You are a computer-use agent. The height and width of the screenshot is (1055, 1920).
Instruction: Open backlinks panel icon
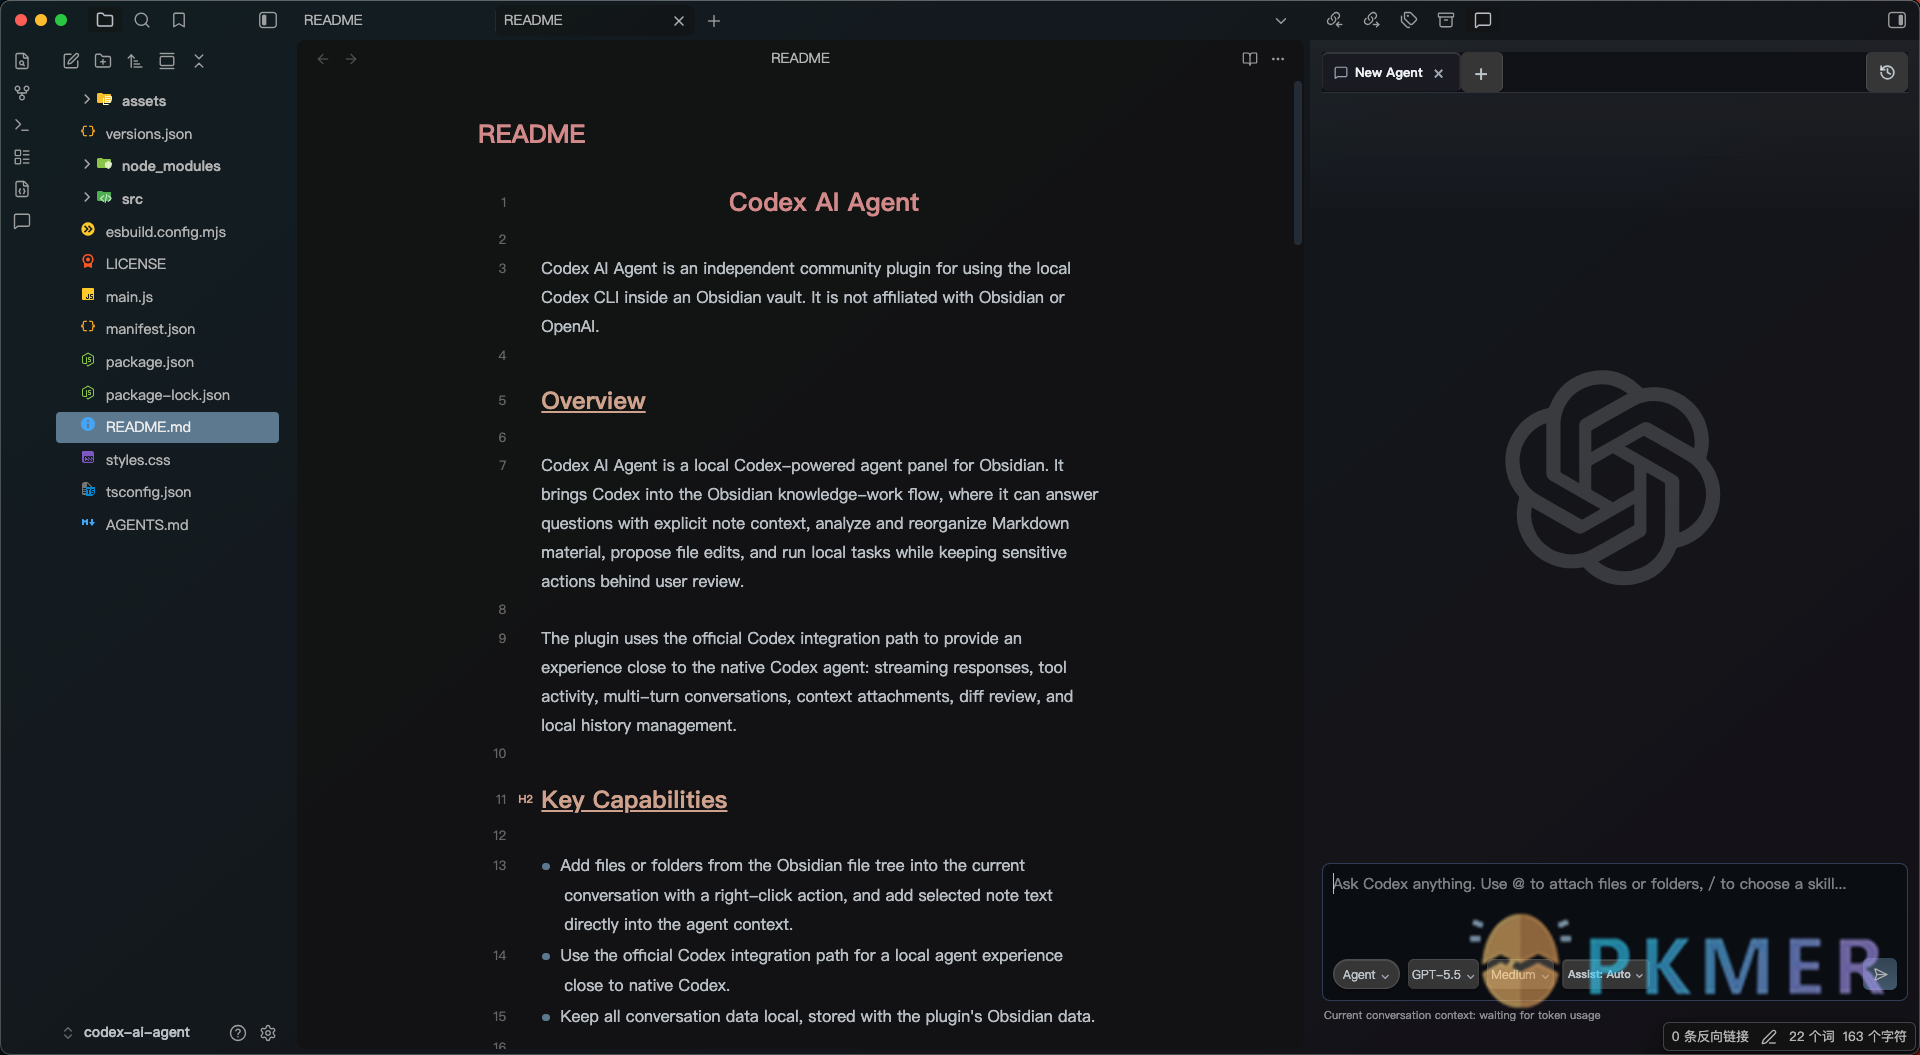coord(1334,20)
